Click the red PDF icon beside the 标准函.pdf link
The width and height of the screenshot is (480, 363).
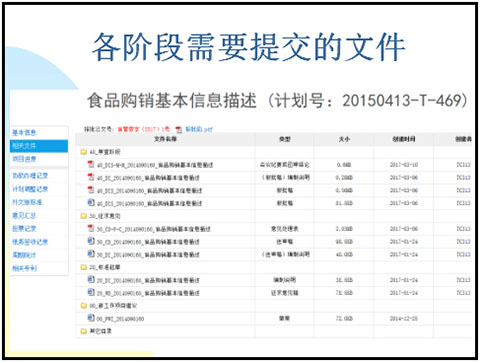pyautogui.click(x=179, y=129)
